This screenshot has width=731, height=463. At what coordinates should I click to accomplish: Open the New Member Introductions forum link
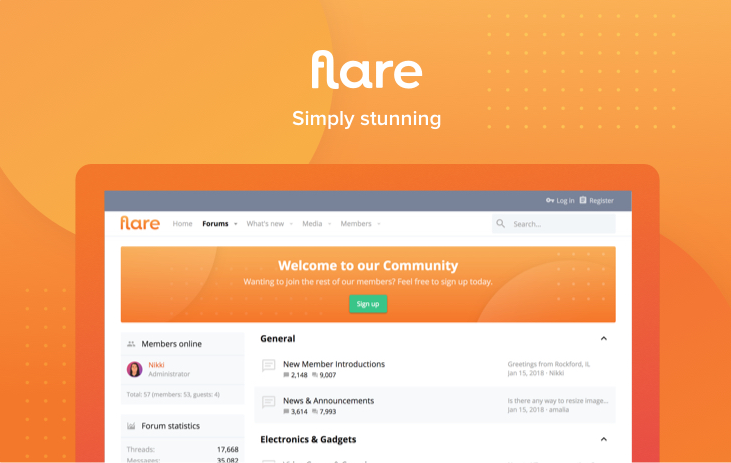(x=333, y=364)
